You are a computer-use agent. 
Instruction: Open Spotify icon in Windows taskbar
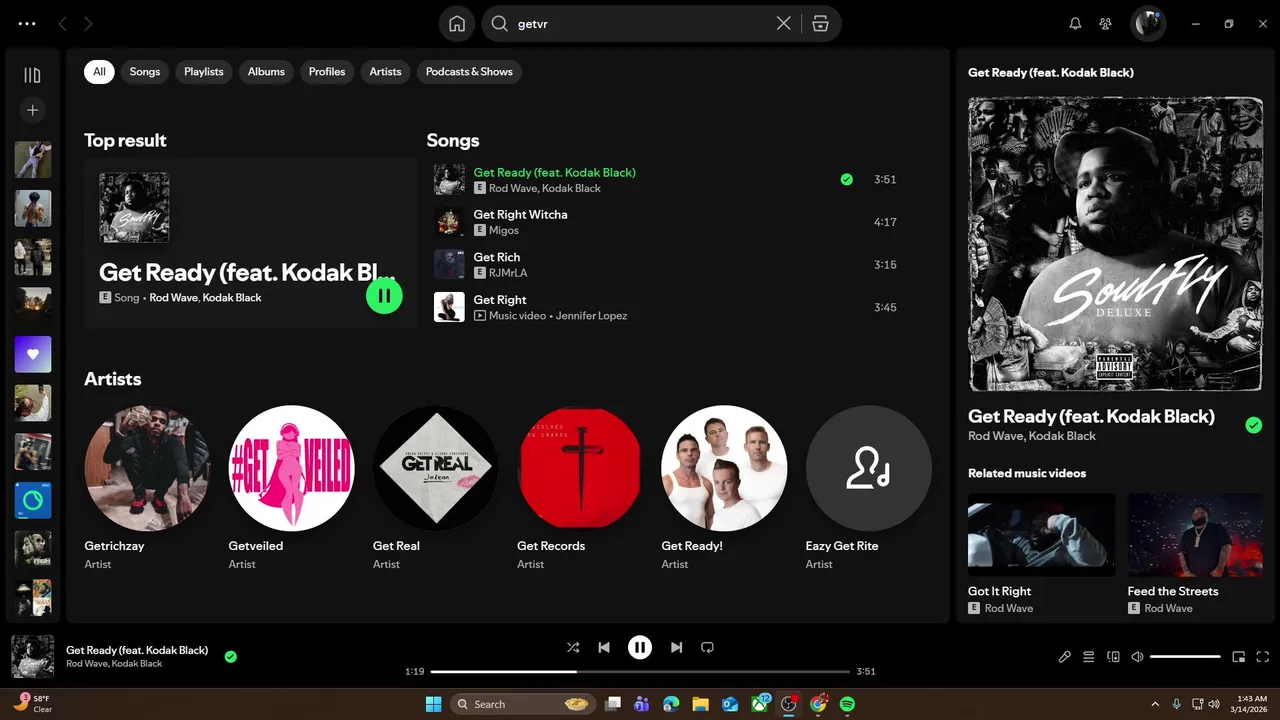tap(847, 704)
